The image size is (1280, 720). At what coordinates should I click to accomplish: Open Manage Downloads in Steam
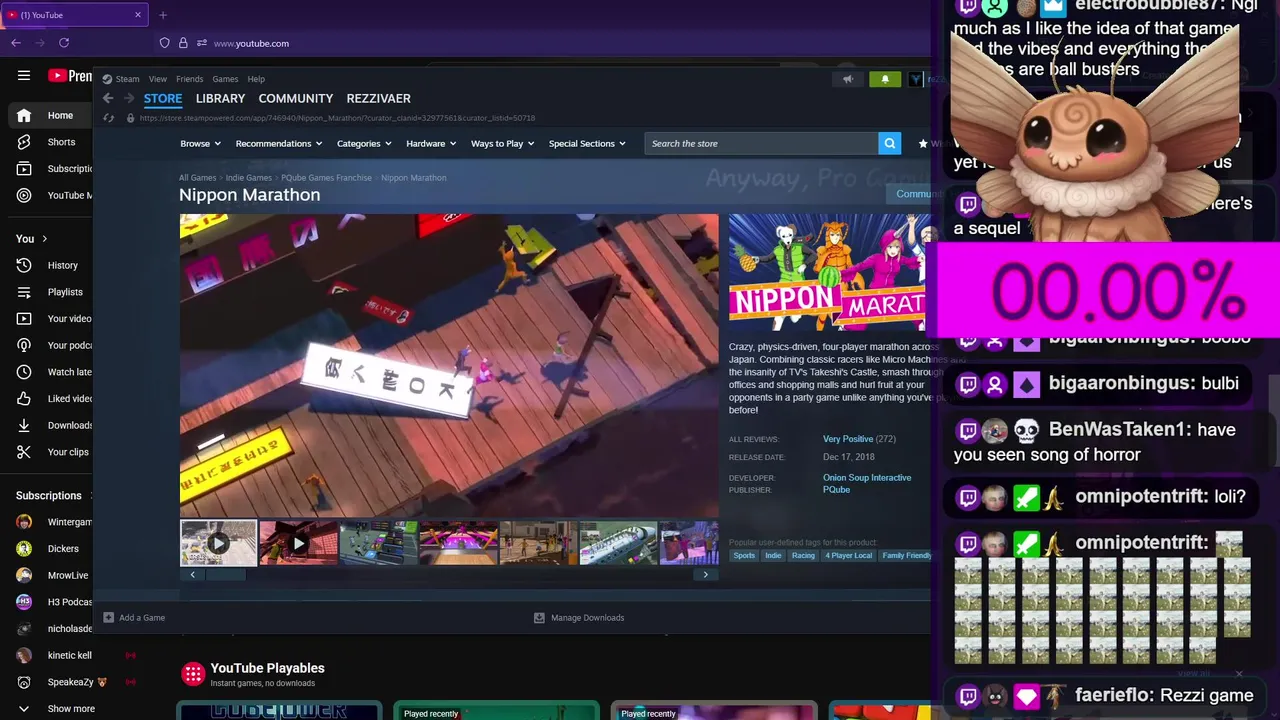[579, 618]
